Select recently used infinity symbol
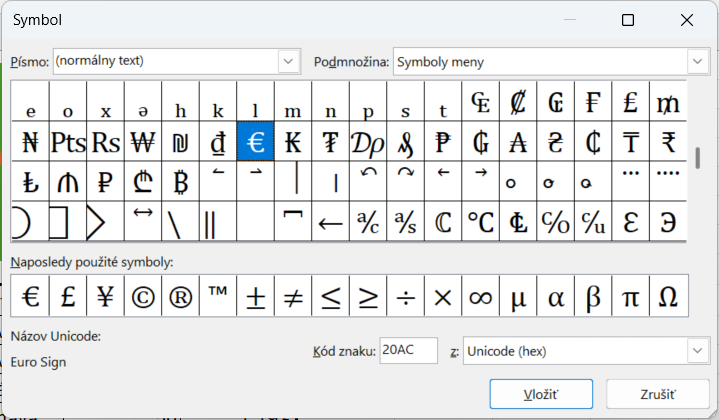The width and height of the screenshot is (719, 420). [481, 296]
